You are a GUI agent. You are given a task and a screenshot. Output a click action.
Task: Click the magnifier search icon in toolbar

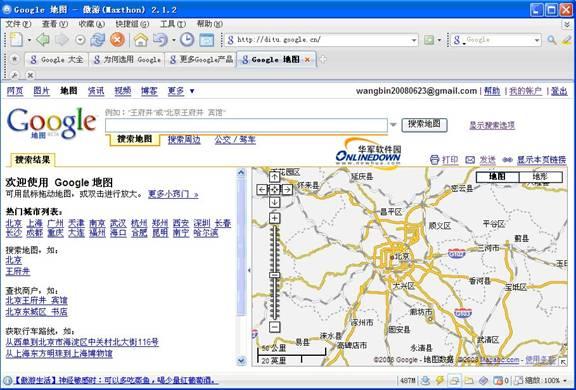(x=551, y=40)
